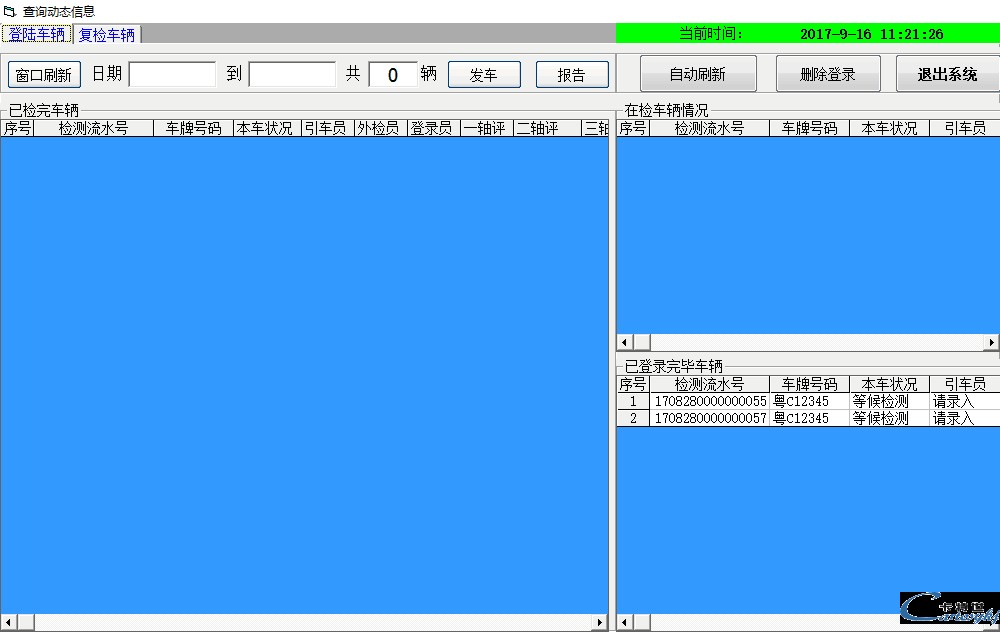Open the 报告 report button

pyautogui.click(x=572, y=73)
